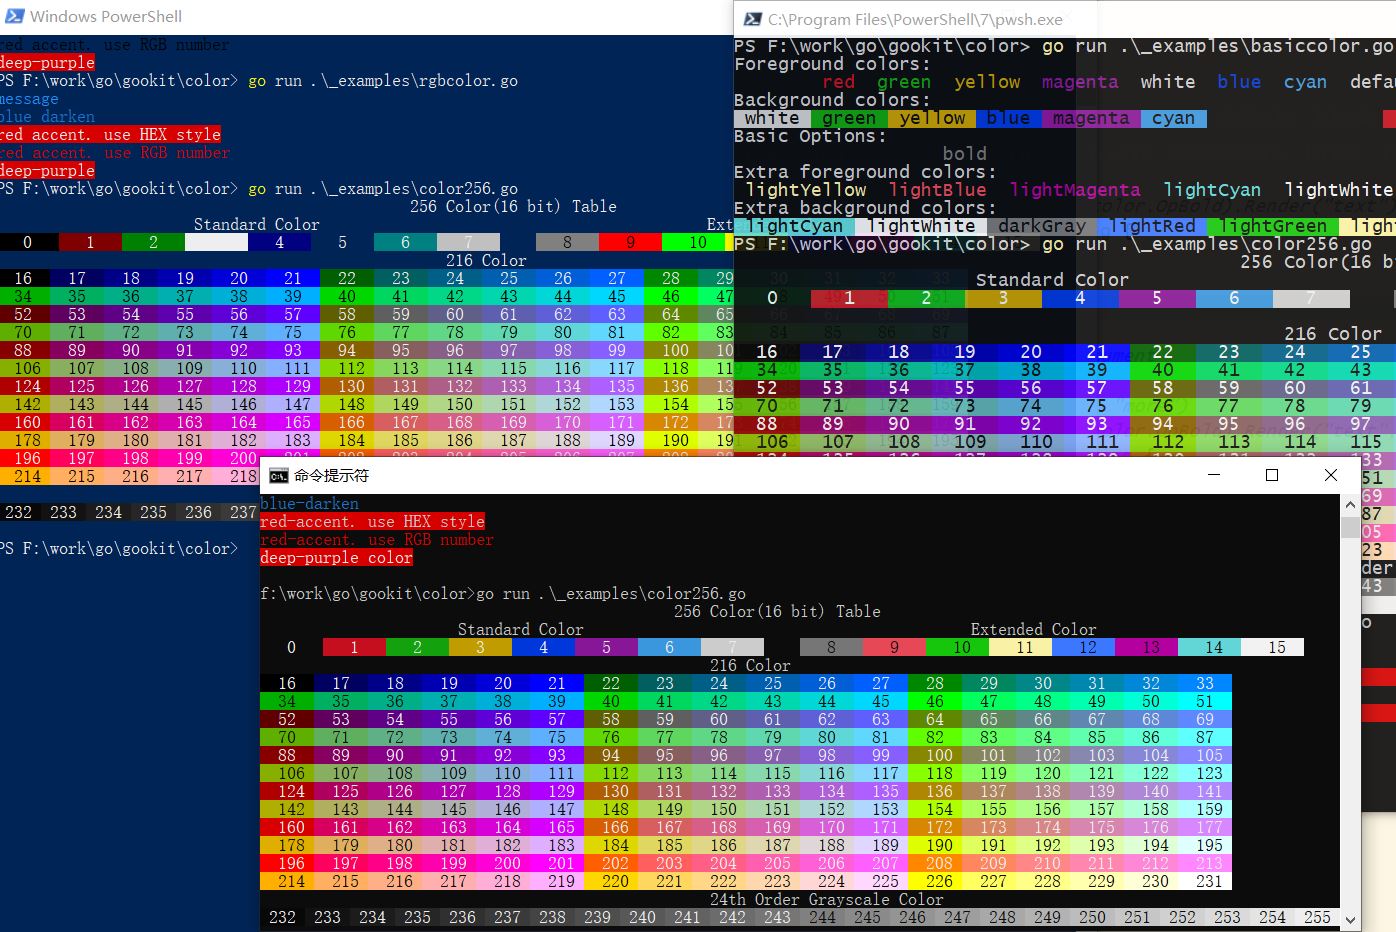Click the scrollbar thumb in the 命令提示符 window
Screen dimensions: 1396x932
1350,530
